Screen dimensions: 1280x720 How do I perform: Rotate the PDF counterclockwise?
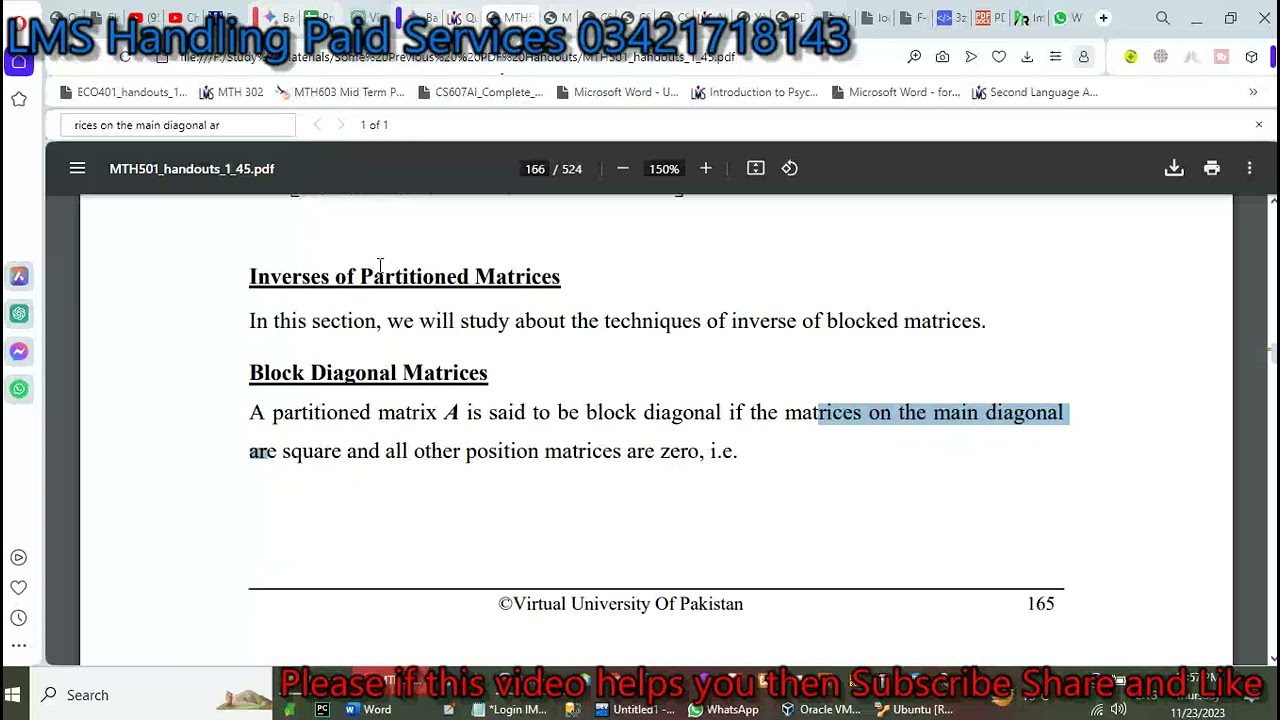pyautogui.click(x=790, y=168)
